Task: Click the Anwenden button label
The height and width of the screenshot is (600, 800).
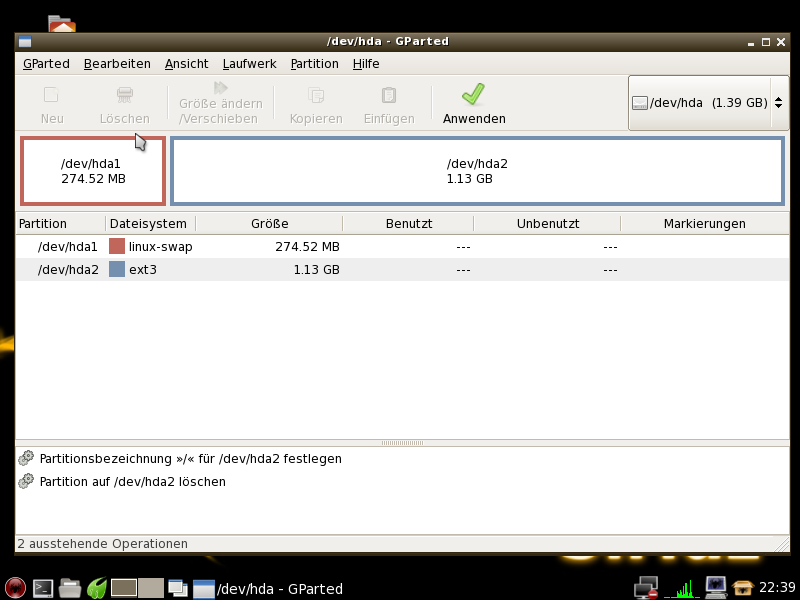Action: click(474, 118)
